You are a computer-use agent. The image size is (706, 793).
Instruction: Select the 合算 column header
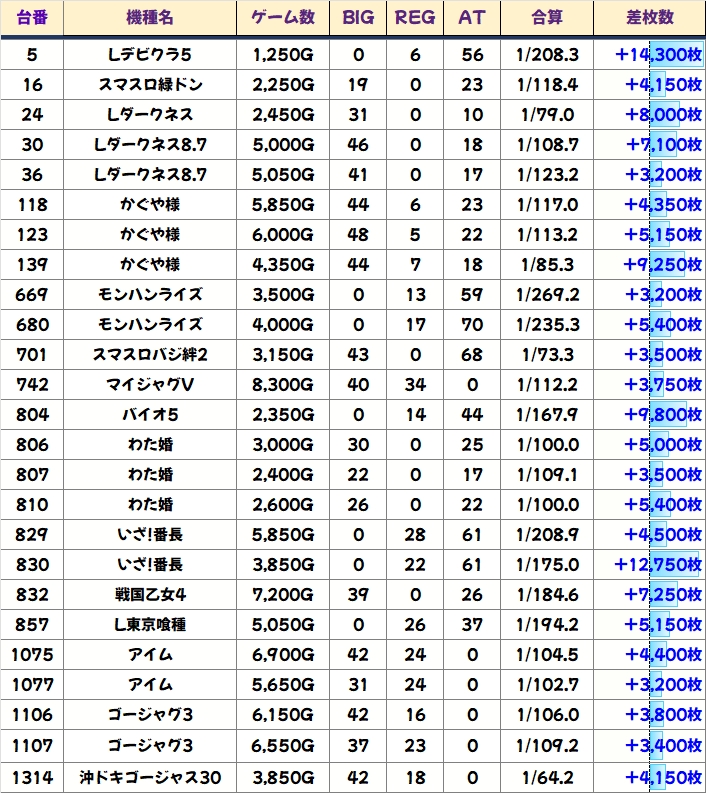point(547,18)
